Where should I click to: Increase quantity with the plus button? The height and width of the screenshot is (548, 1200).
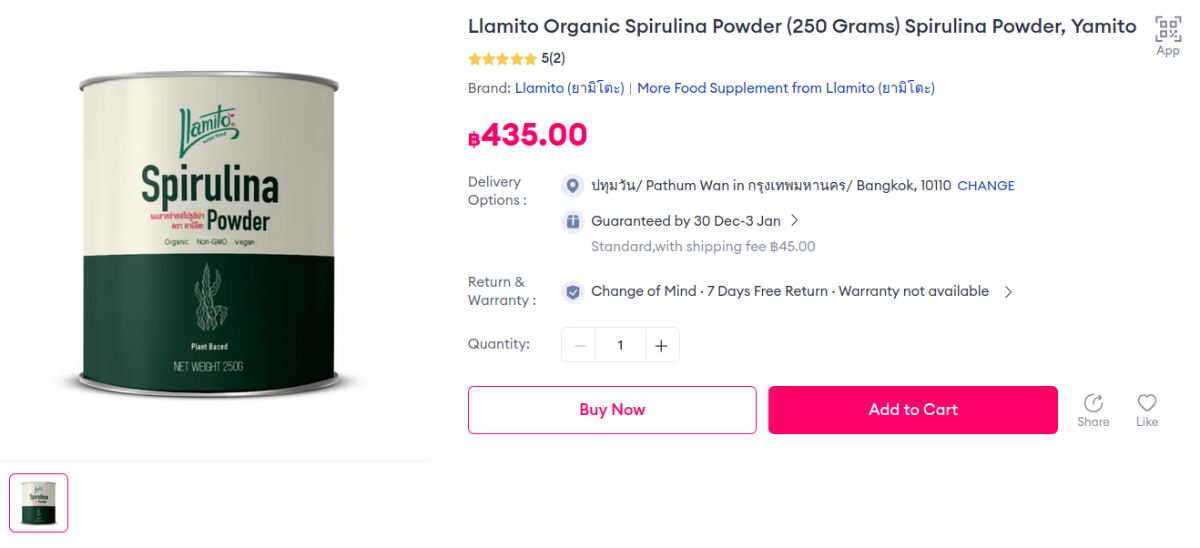(x=661, y=345)
